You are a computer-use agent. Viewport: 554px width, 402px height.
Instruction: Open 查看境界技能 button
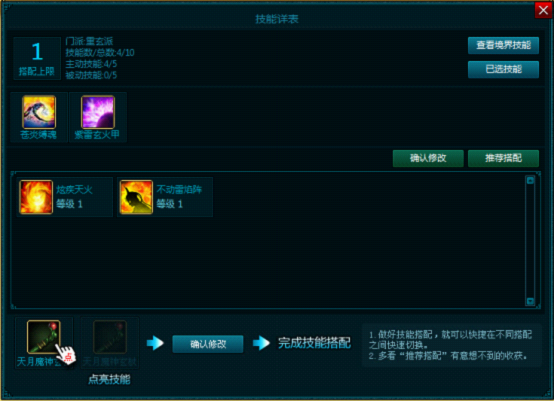[503, 45]
